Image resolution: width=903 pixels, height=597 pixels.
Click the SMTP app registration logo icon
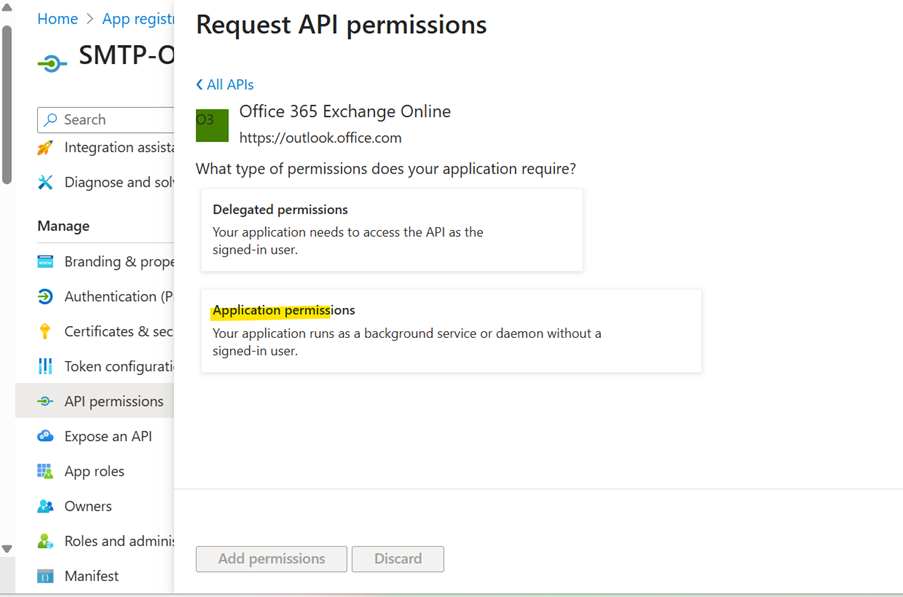click(52, 63)
